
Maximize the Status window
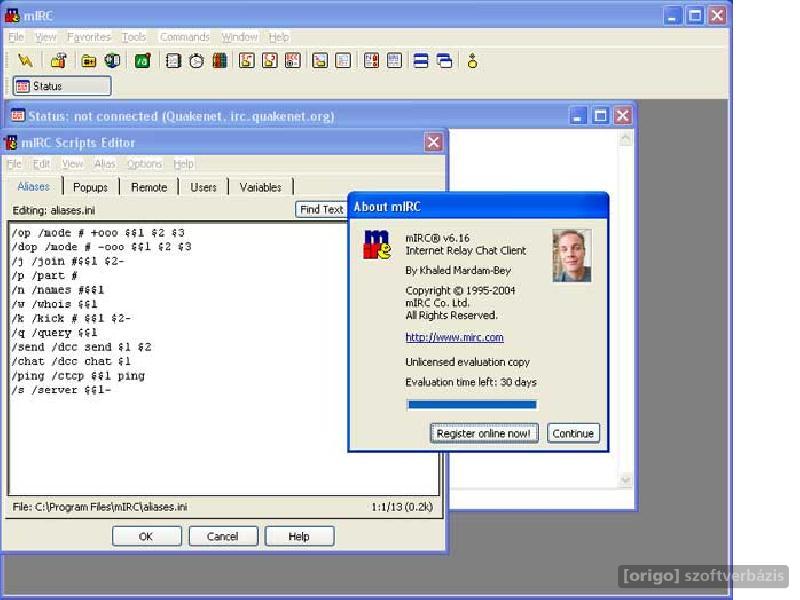point(601,116)
